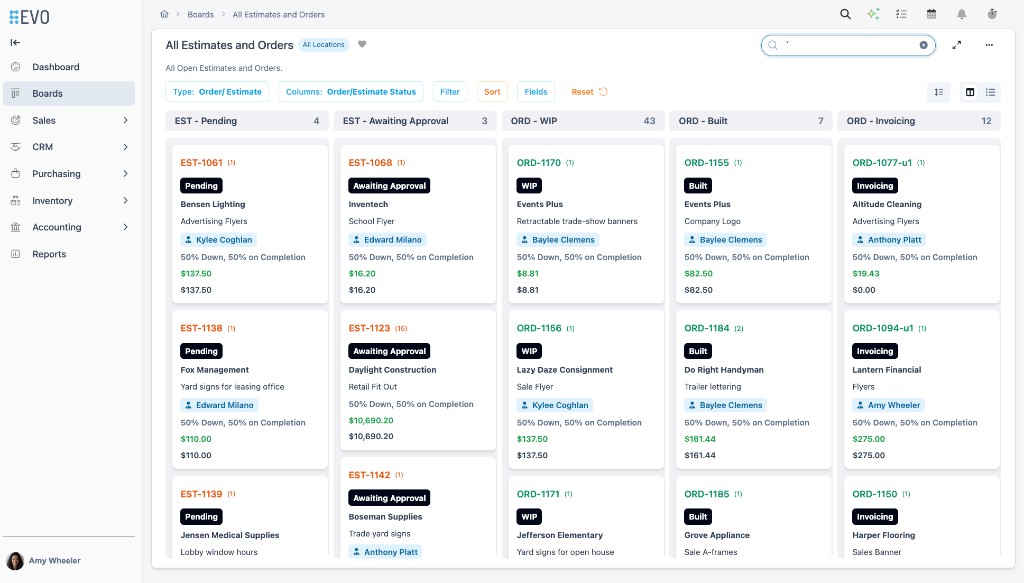Click the Fields button
Image resolution: width=1024 pixels, height=583 pixels.
click(x=536, y=92)
